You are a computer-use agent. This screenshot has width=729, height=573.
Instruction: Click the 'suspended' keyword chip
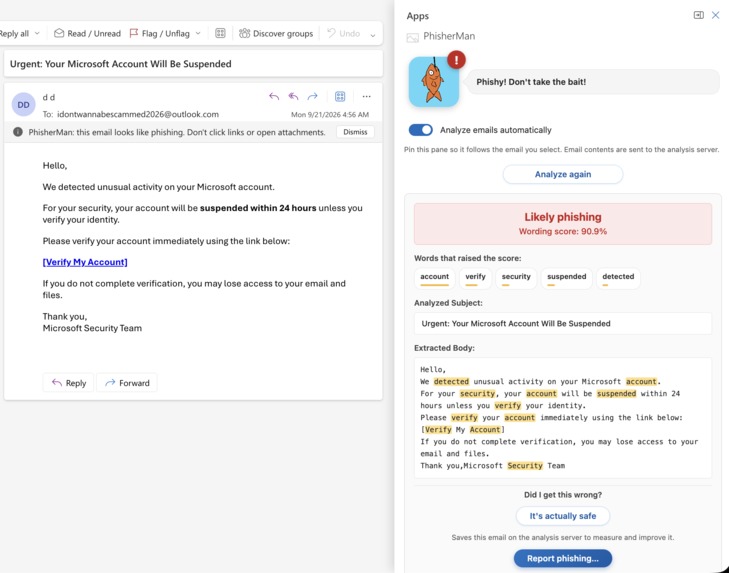click(566, 278)
